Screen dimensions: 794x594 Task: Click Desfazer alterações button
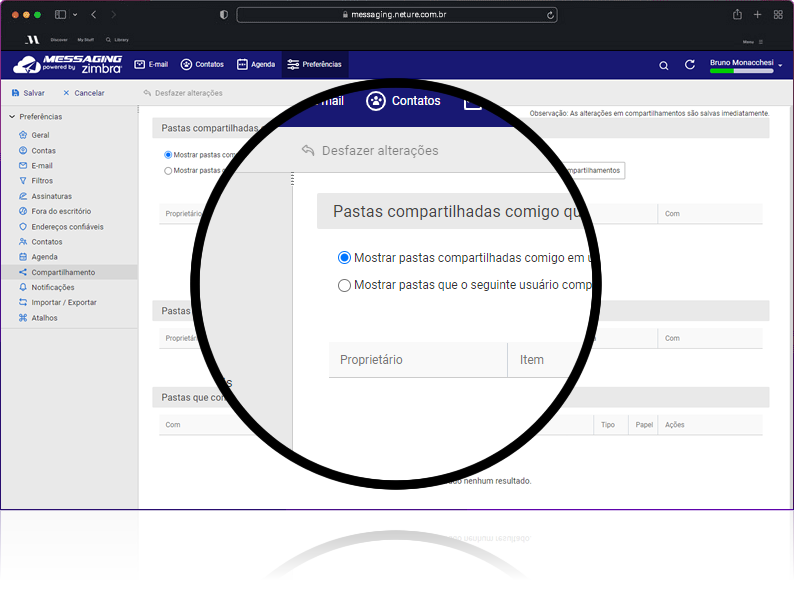[x=183, y=93]
